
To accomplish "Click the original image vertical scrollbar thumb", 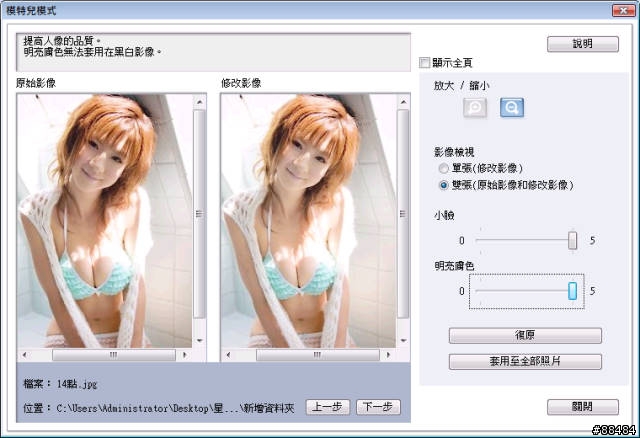I will pos(199,214).
